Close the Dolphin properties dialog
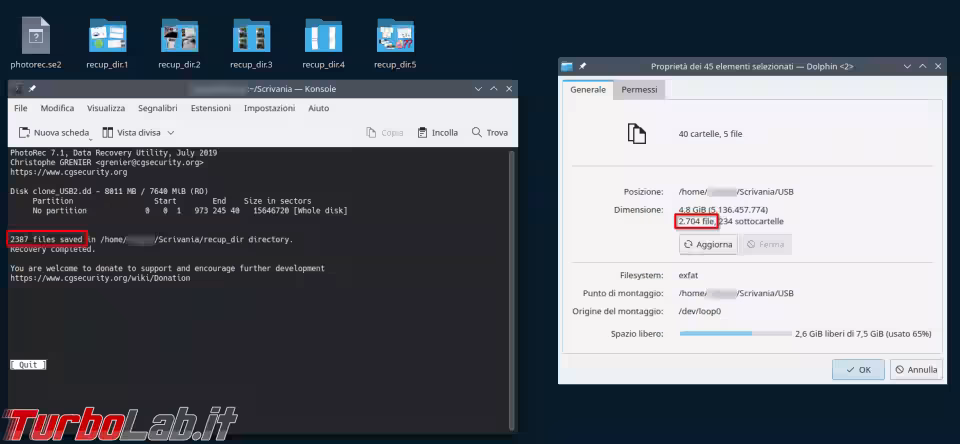The height and width of the screenshot is (444, 960). [936, 66]
